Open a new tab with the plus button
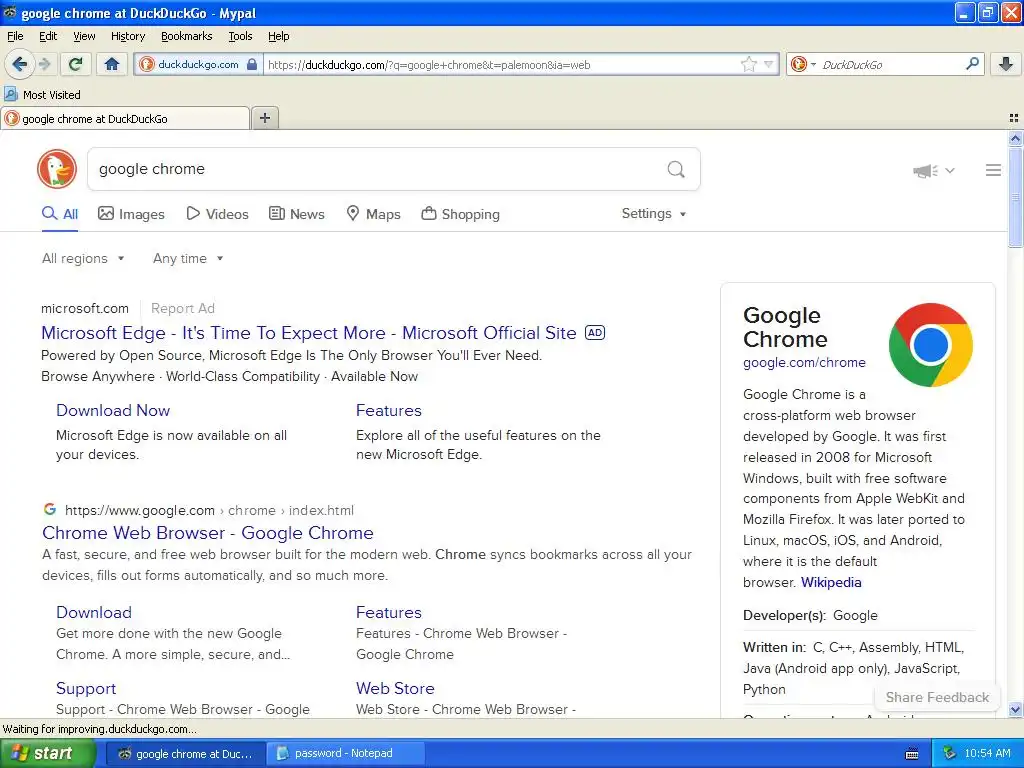The image size is (1024, 768). (x=264, y=118)
